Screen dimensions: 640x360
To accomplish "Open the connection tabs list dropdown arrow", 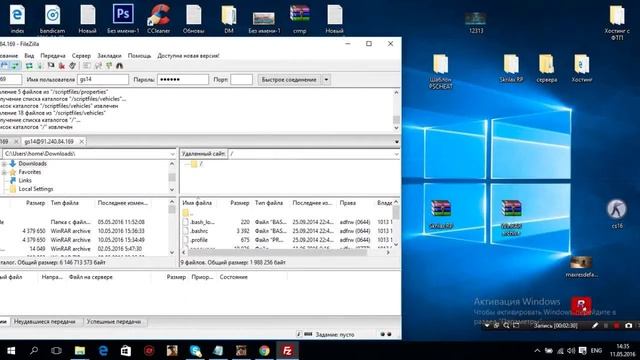I will 396,142.
